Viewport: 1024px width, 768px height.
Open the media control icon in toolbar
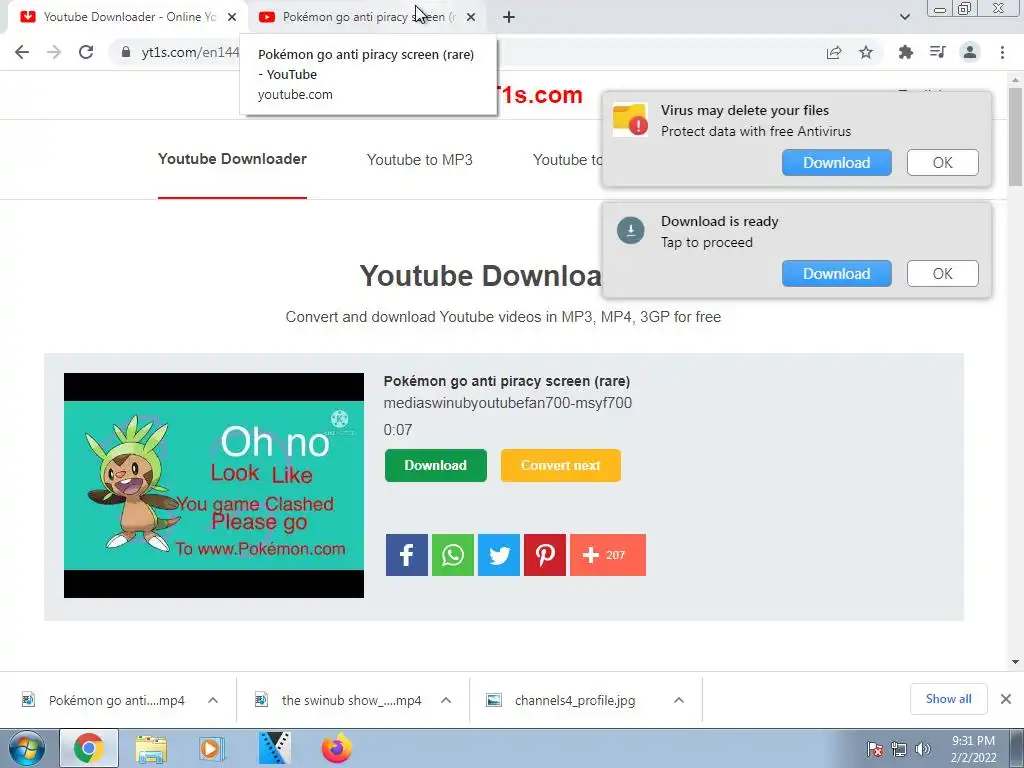937,52
